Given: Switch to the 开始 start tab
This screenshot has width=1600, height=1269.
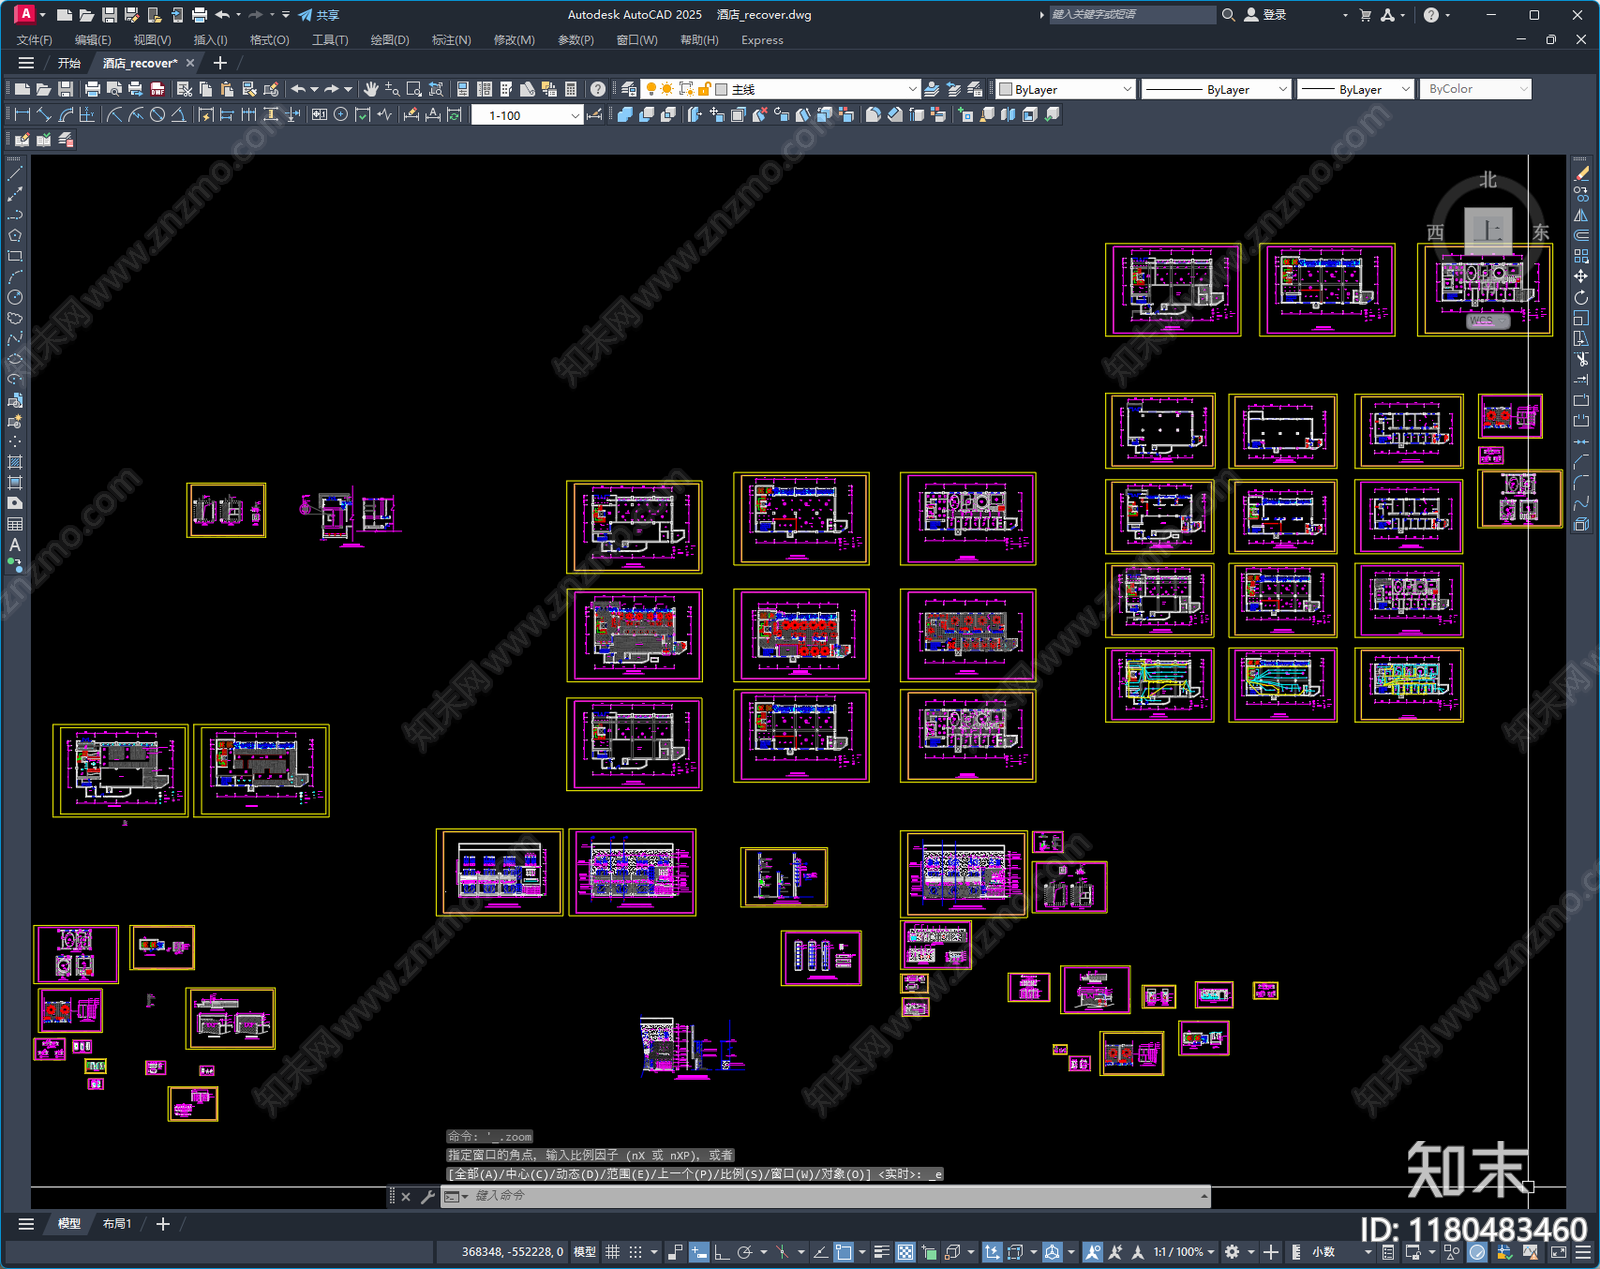Looking at the screenshot, I should coord(69,63).
